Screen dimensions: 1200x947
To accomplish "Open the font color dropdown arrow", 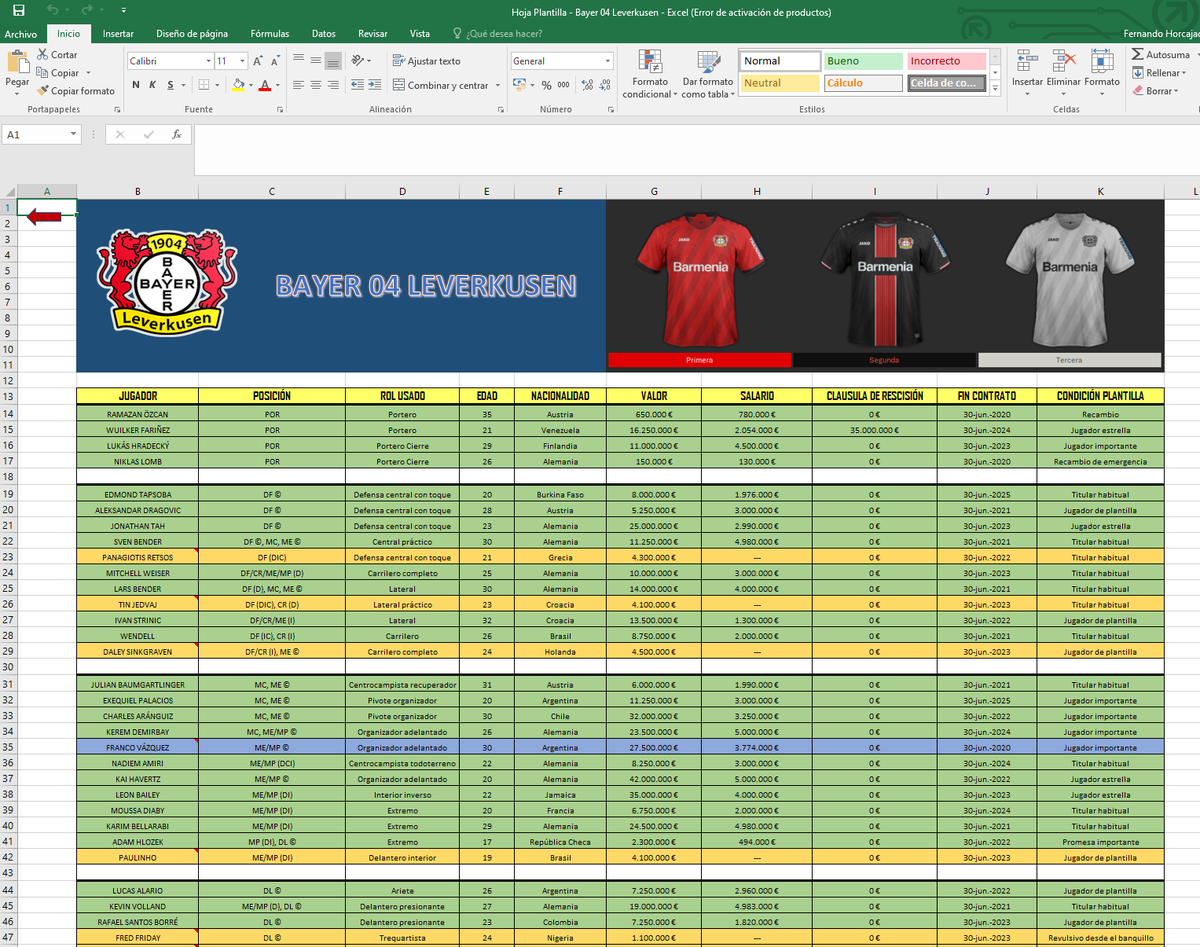I will point(277,85).
